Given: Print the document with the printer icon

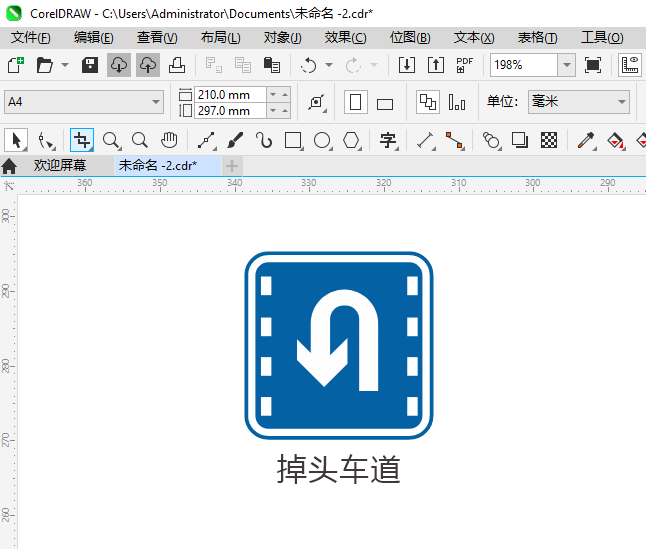Looking at the screenshot, I should coord(177,65).
